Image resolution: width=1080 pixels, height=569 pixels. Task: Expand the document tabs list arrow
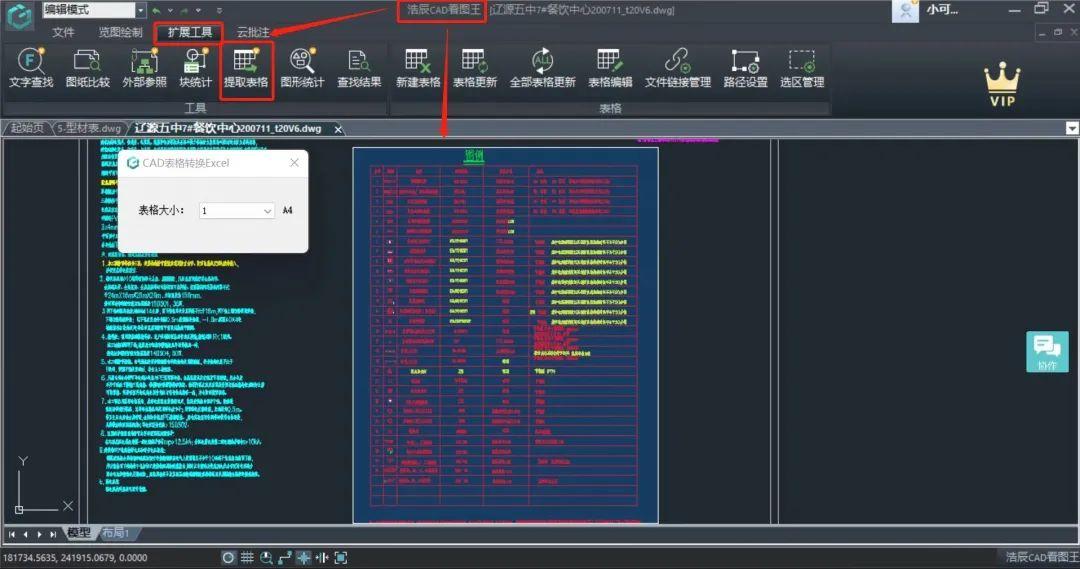tap(1072, 128)
